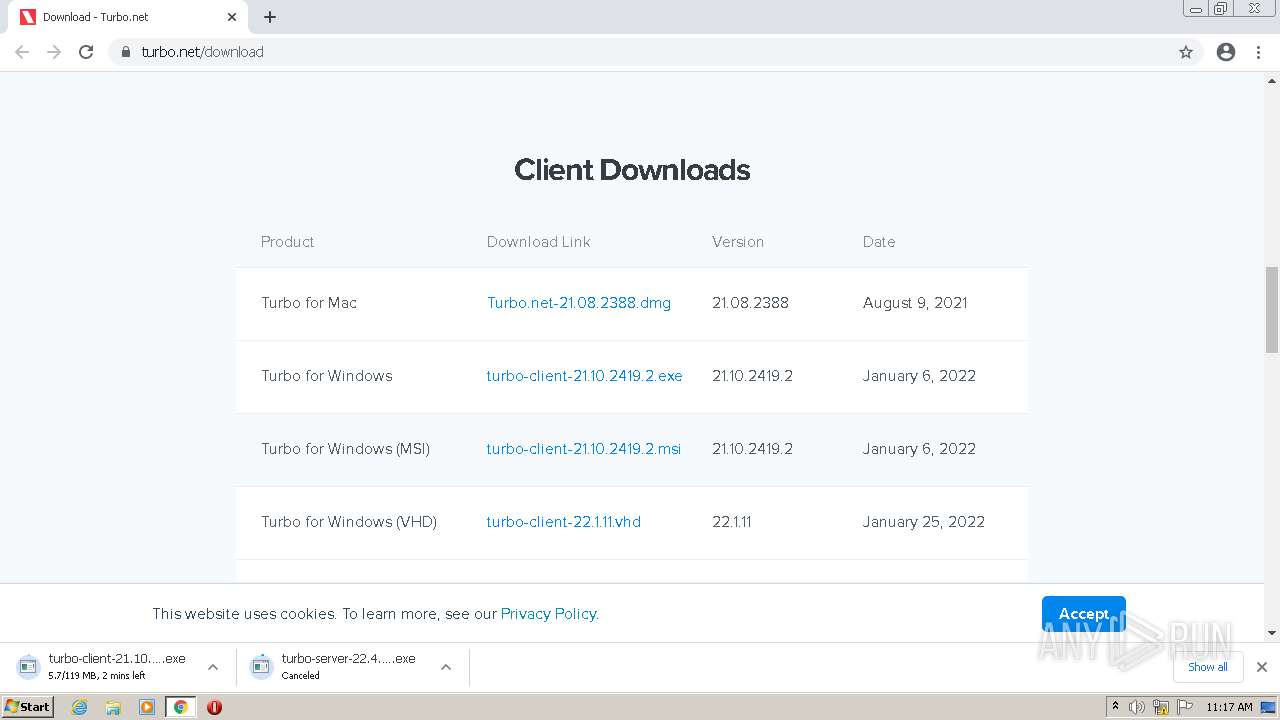The image size is (1280, 720).
Task: Open Action Center flag icon
Action: [x=1185, y=707]
